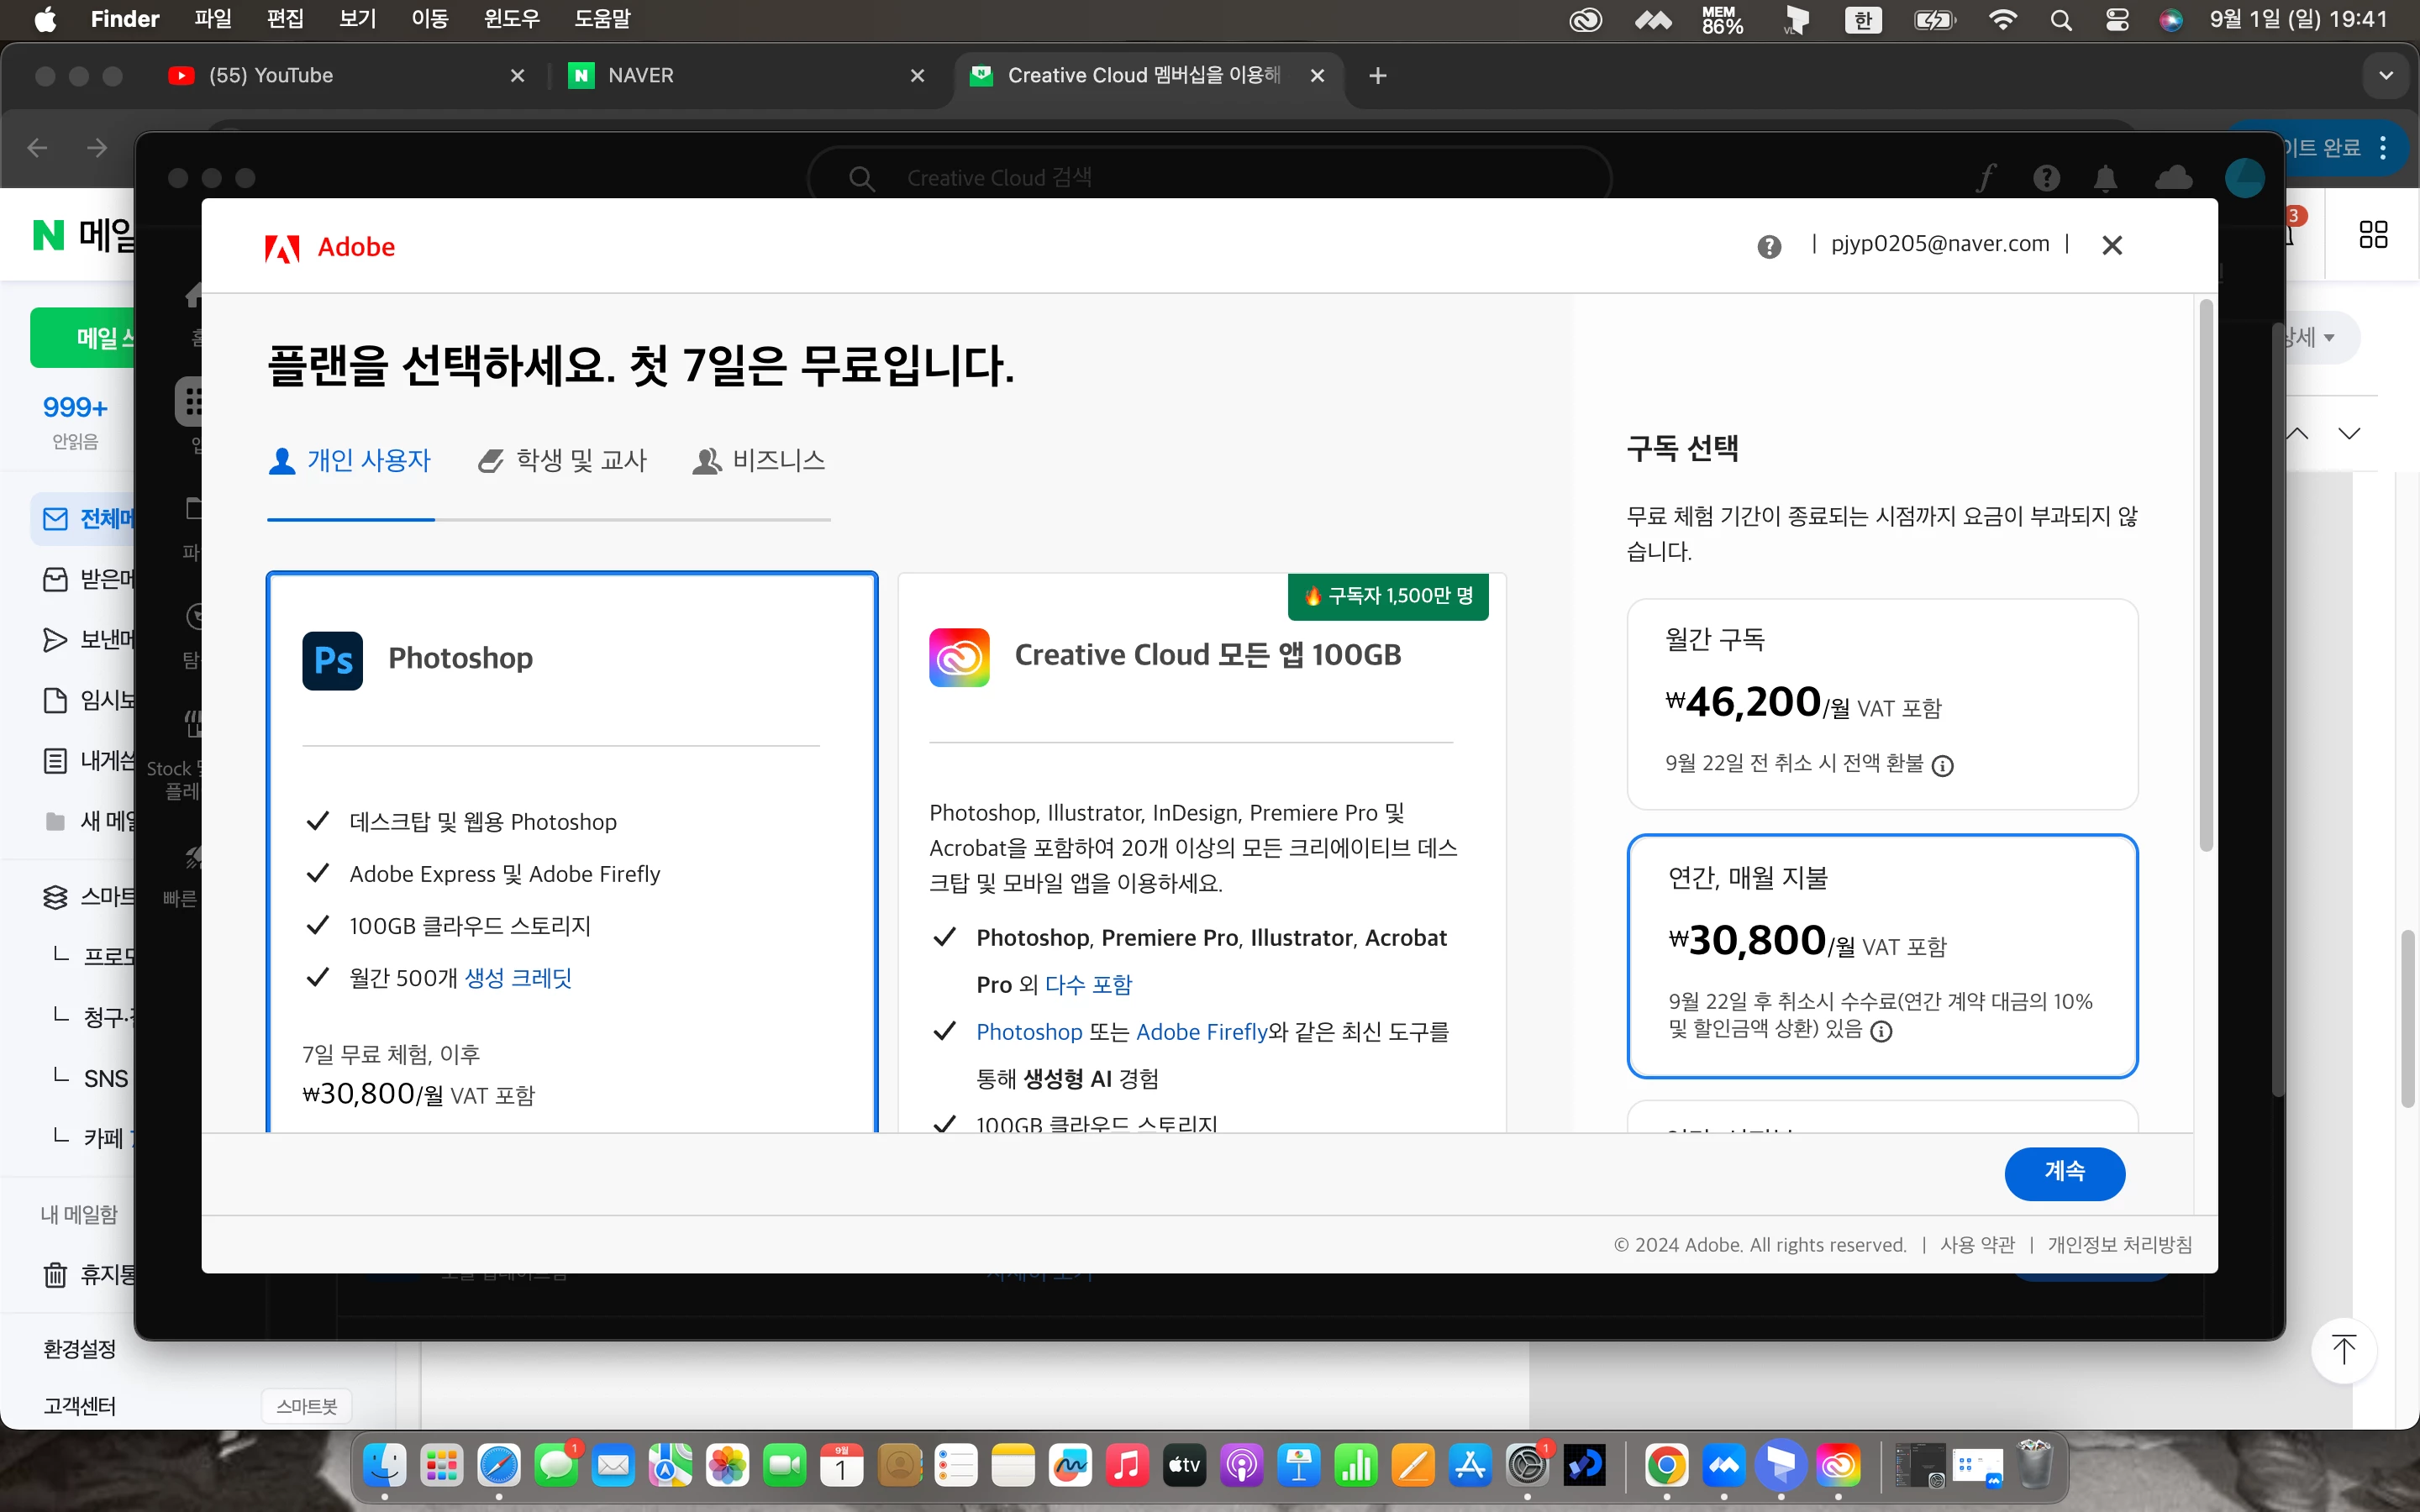The image size is (2420, 1512).
Task: Open Control Center in the menu bar
Action: (2116, 20)
